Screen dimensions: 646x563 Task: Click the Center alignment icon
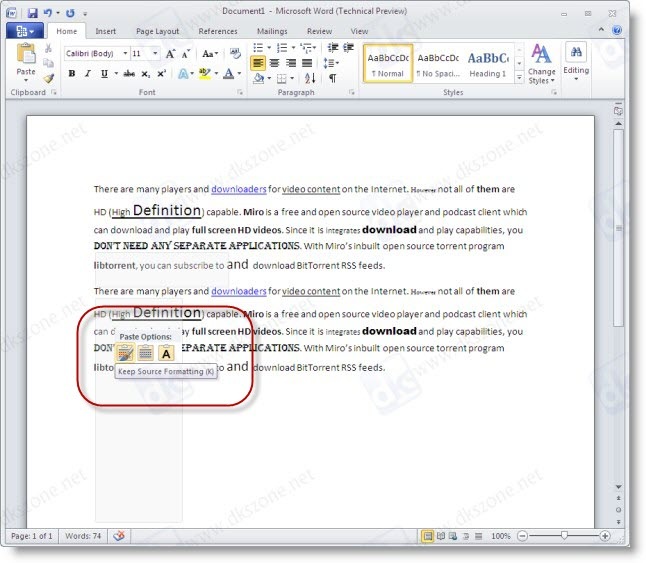click(x=274, y=63)
